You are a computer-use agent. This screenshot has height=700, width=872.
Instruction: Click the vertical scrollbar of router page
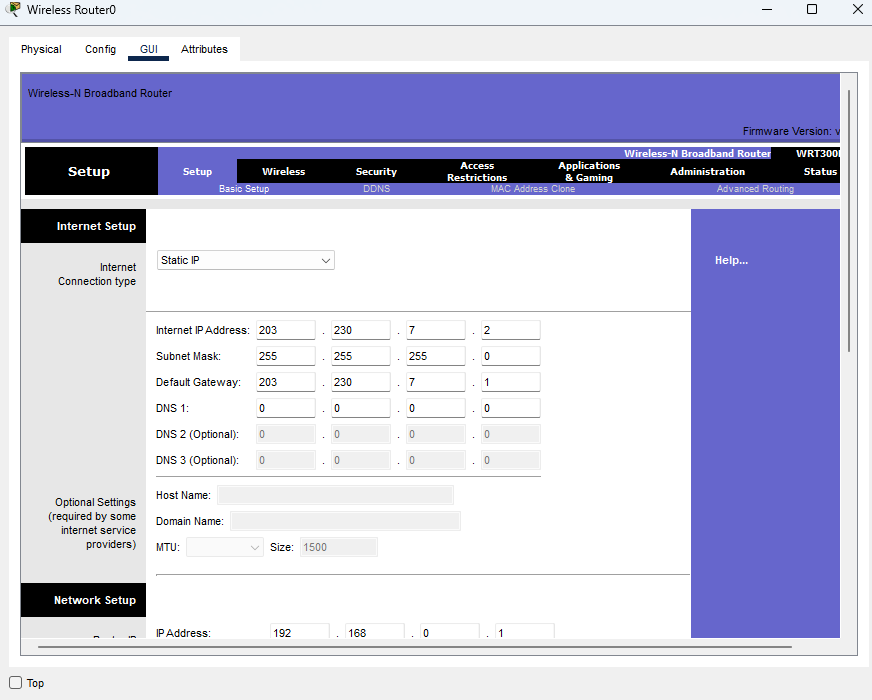(849, 221)
